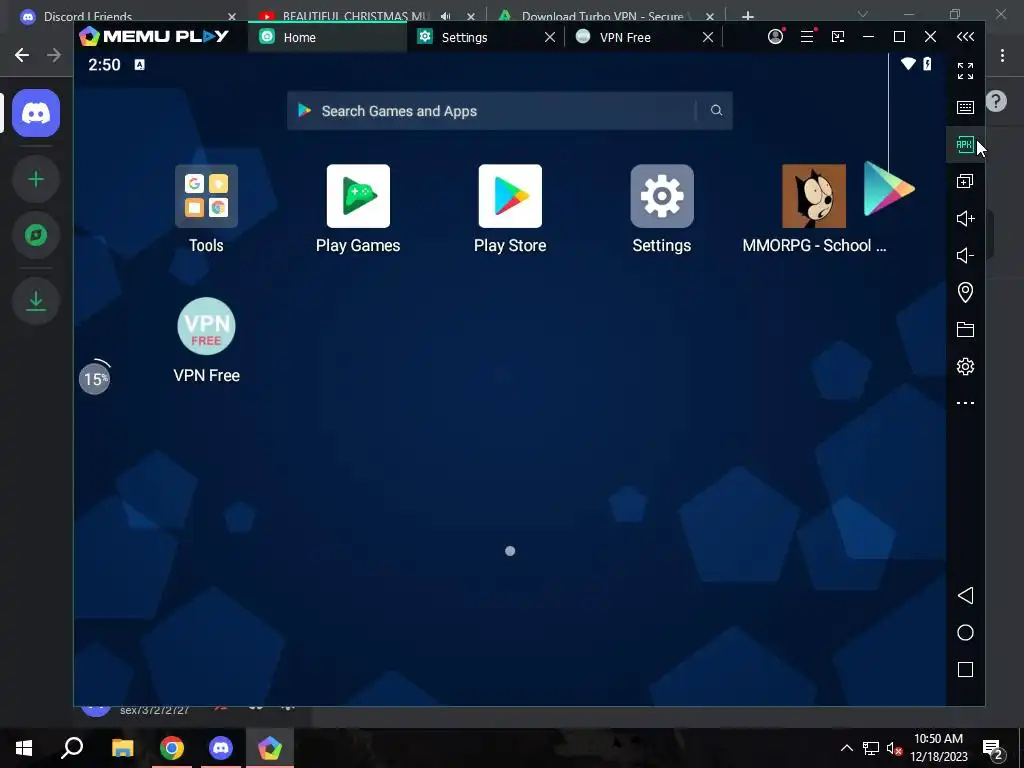Open Discord home icon in browser
Image resolution: width=1024 pixels, height=768 pixels.
tap(36, 113)
